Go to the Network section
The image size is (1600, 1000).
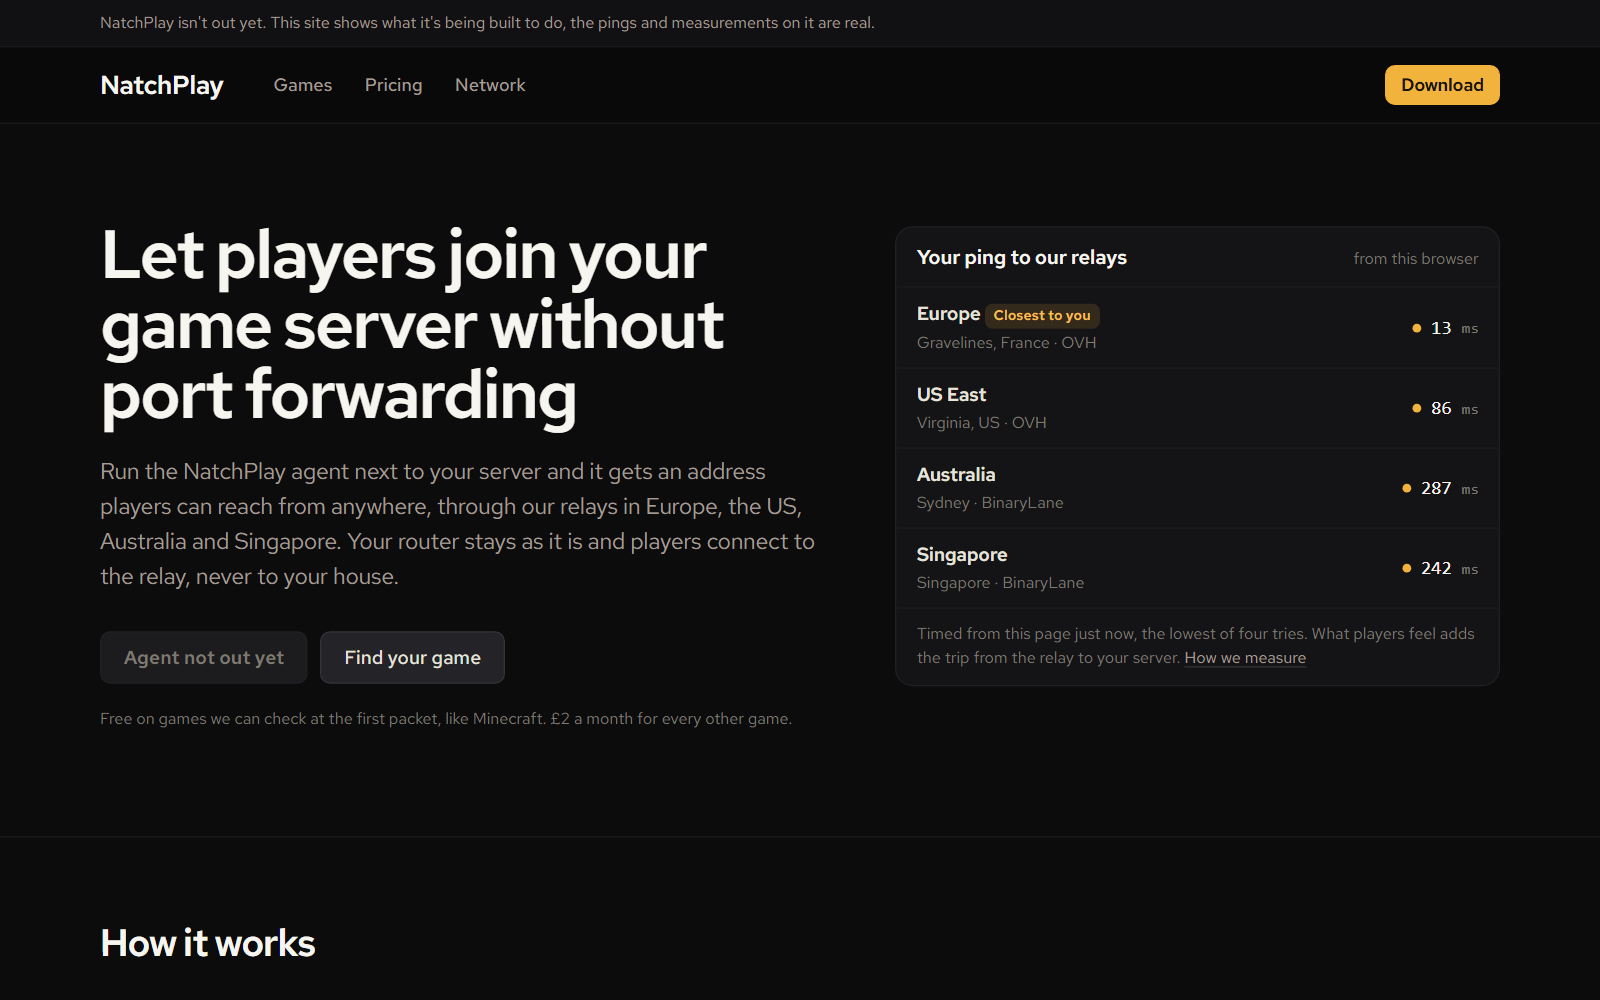click(x=490, y=85)
